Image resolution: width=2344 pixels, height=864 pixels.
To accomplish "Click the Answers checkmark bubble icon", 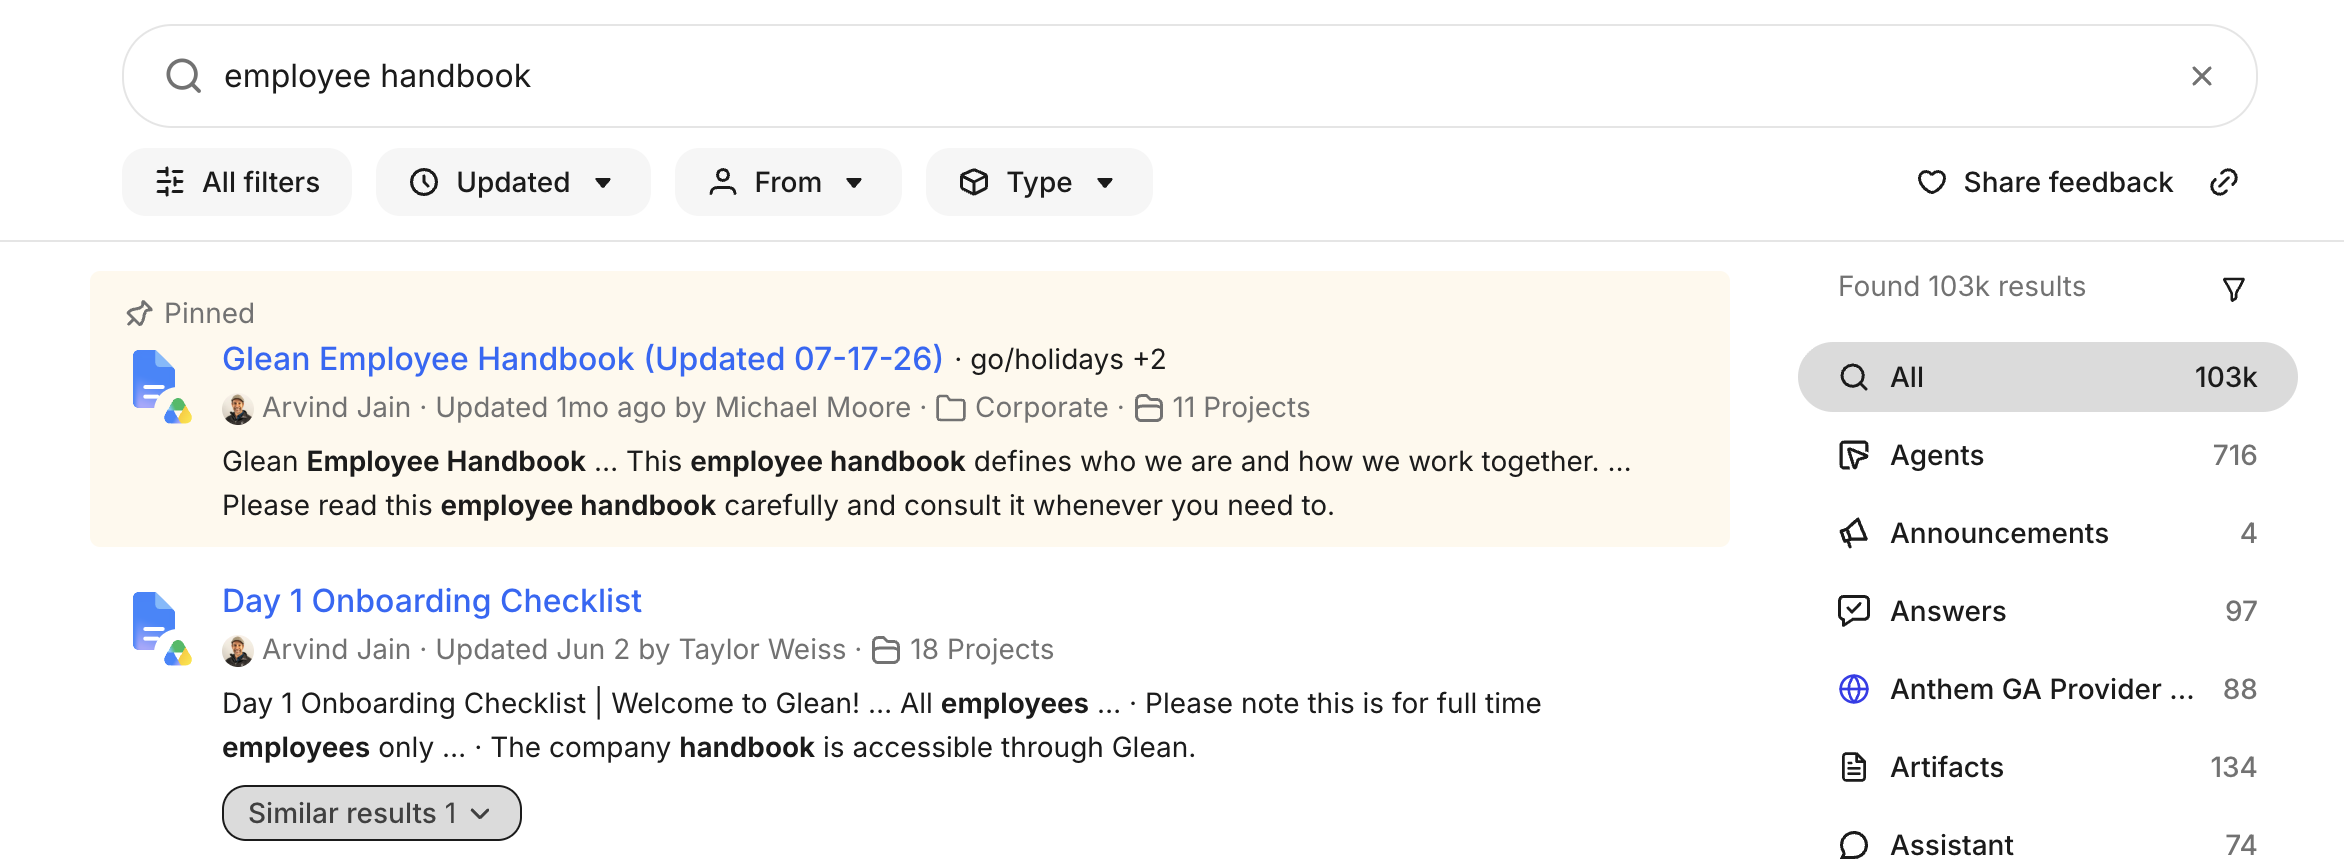I will click(1854, 611).
